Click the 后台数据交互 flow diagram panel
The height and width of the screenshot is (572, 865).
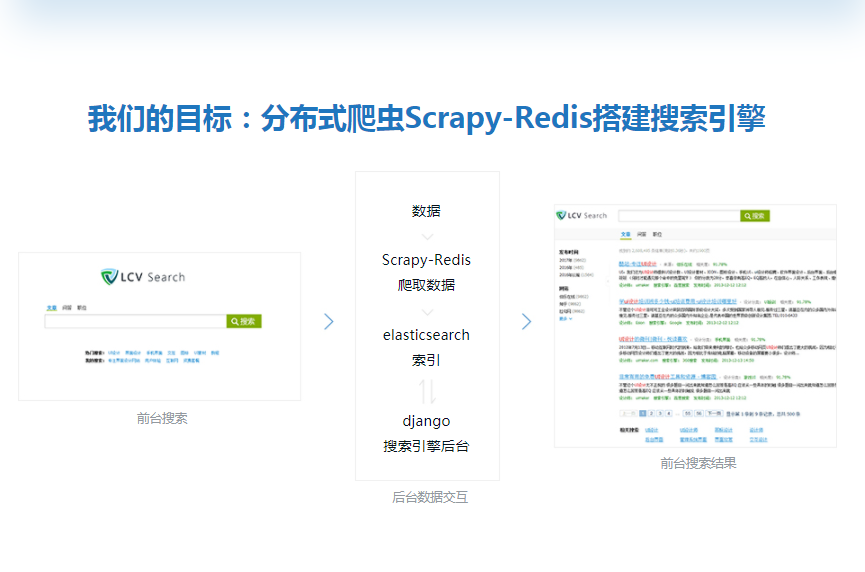[x=427, y=325]
